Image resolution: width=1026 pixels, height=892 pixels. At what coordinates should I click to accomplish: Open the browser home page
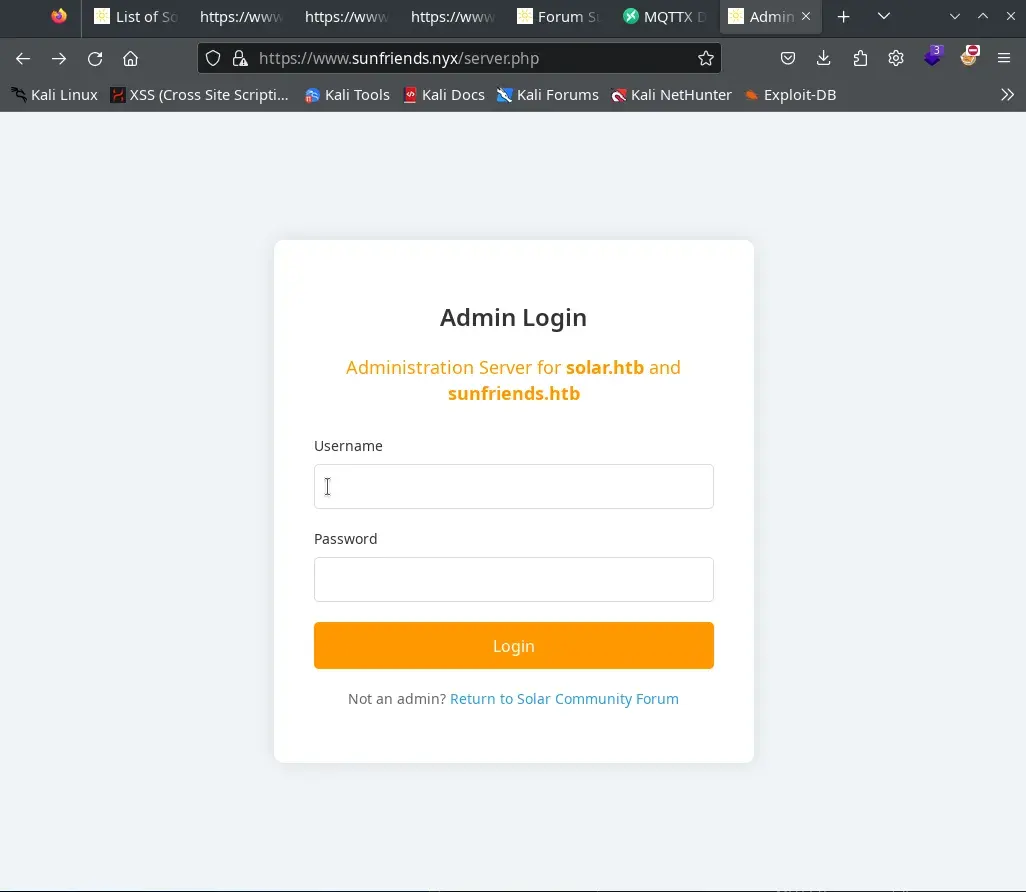click(130, 59)
